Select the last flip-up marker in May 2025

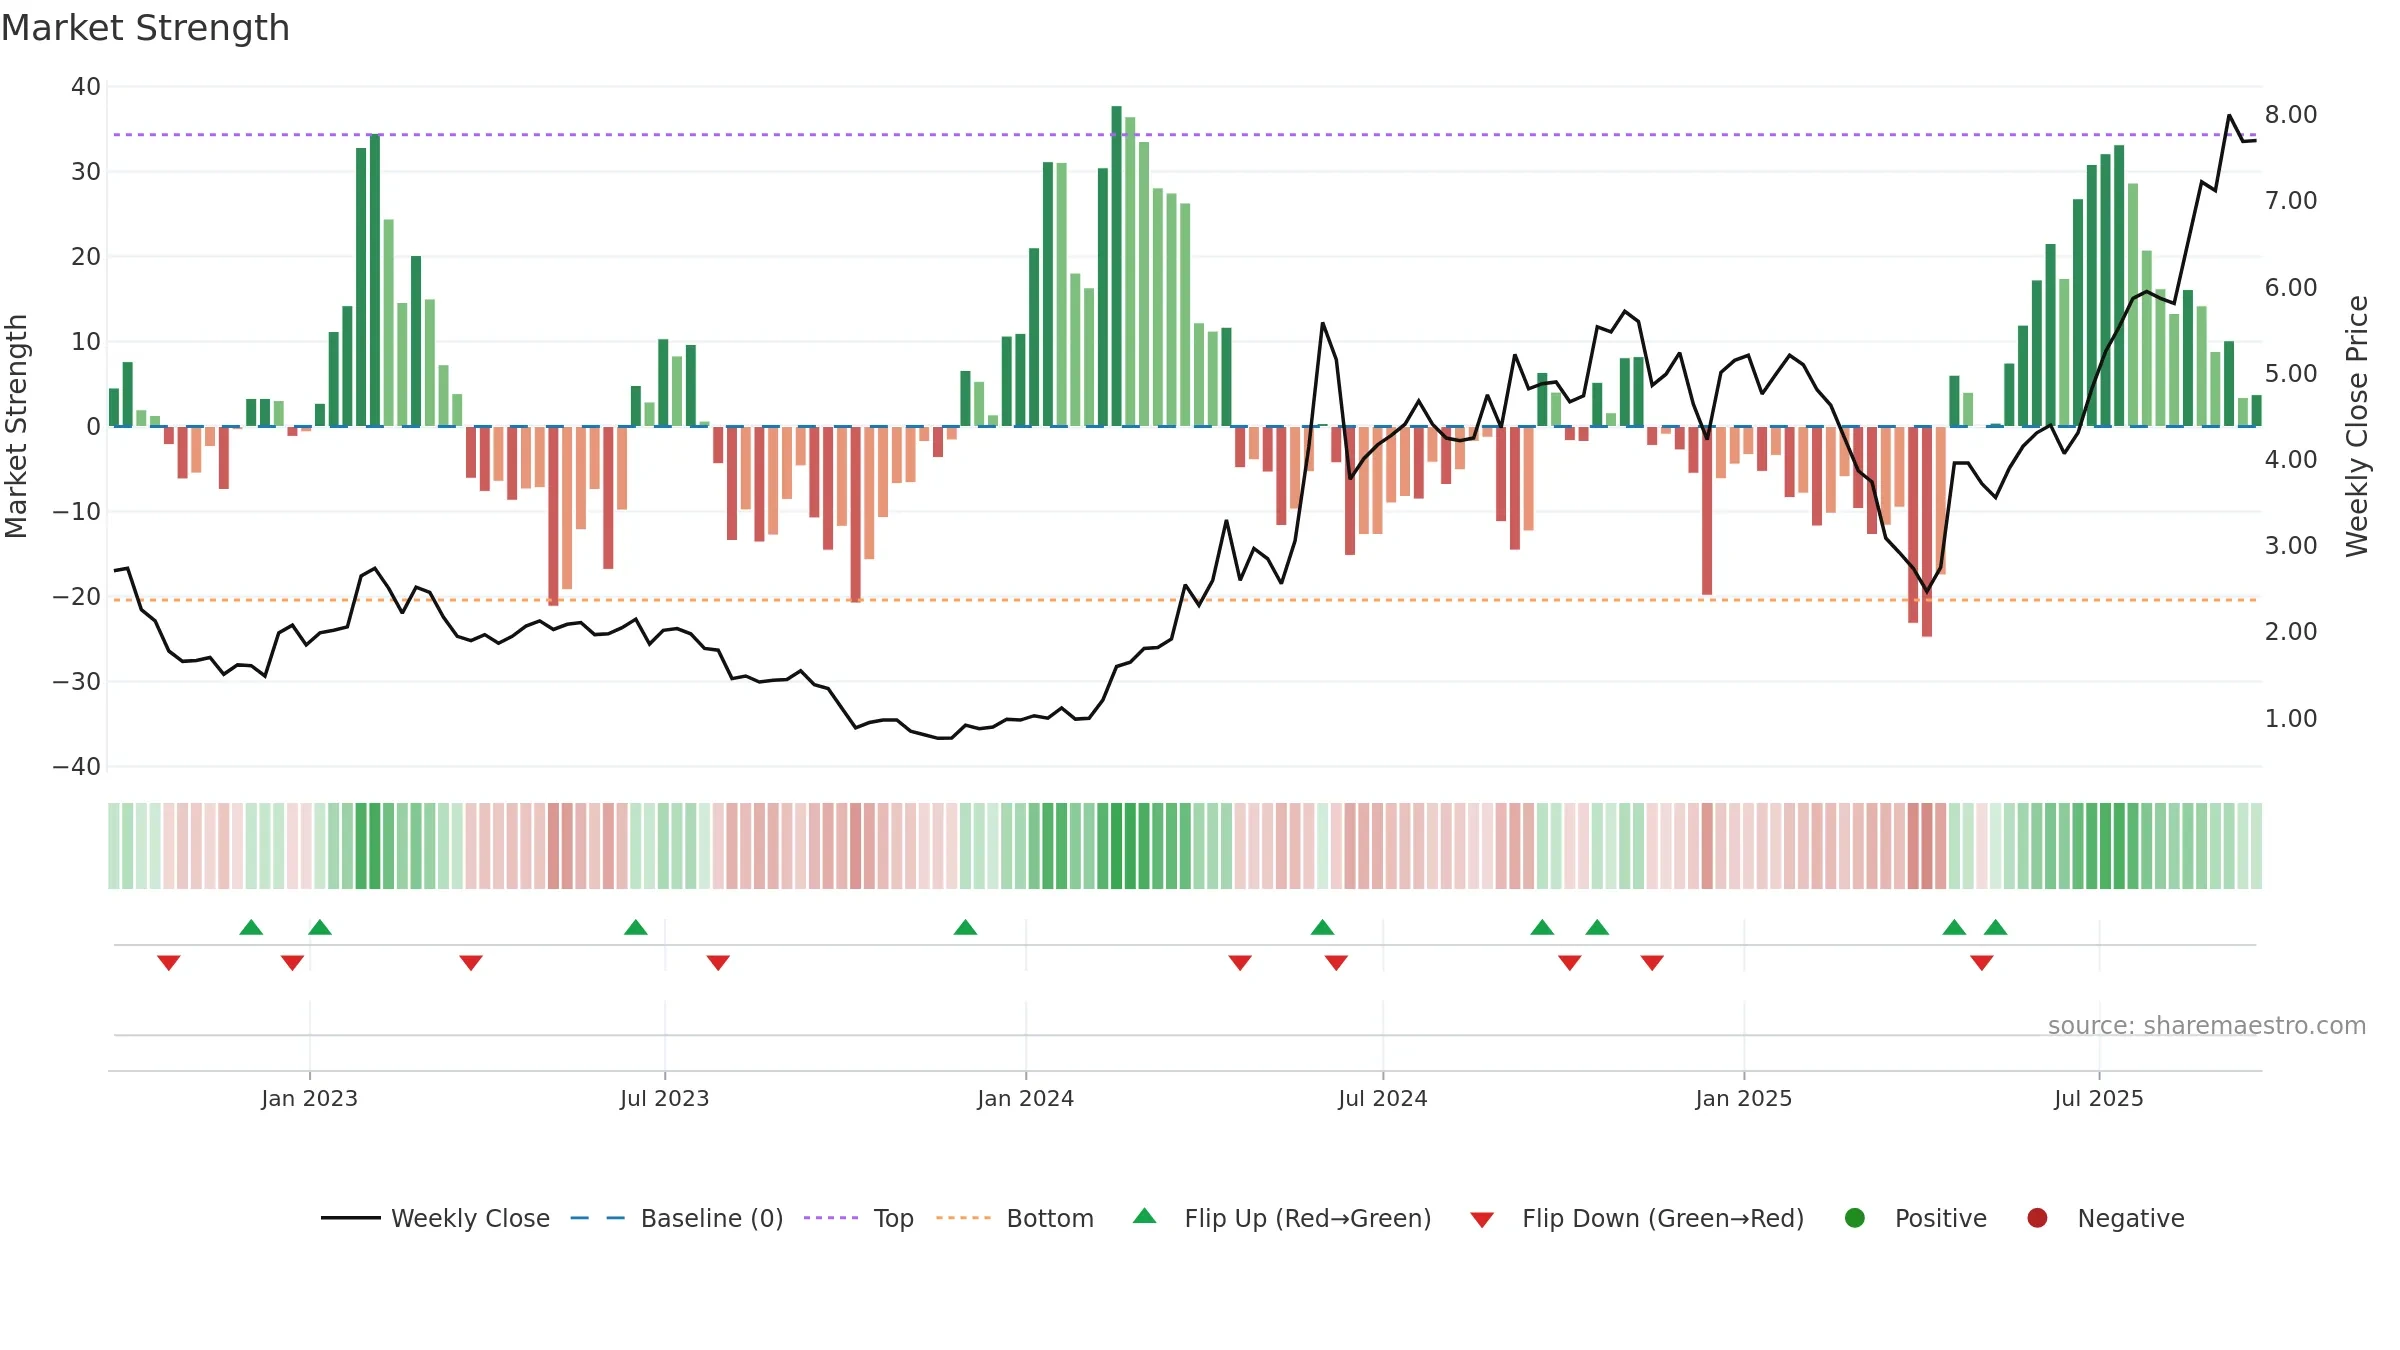pos(1996,927)
